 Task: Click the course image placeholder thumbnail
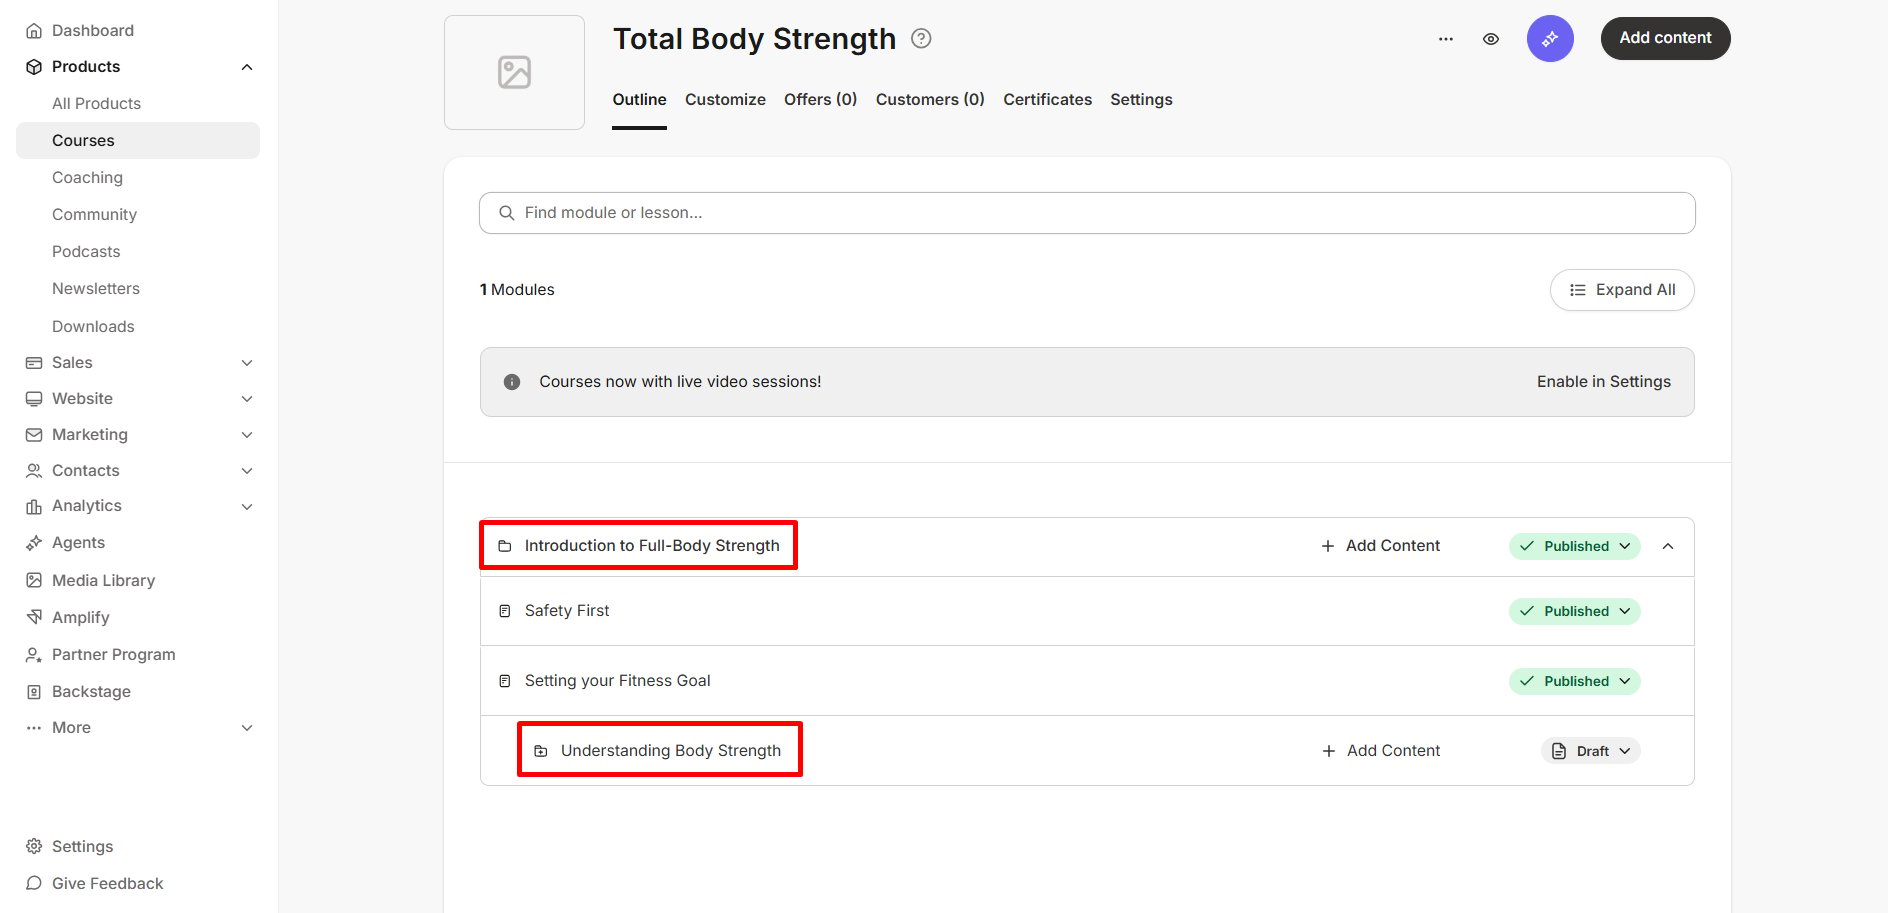[x=514, y=72]
